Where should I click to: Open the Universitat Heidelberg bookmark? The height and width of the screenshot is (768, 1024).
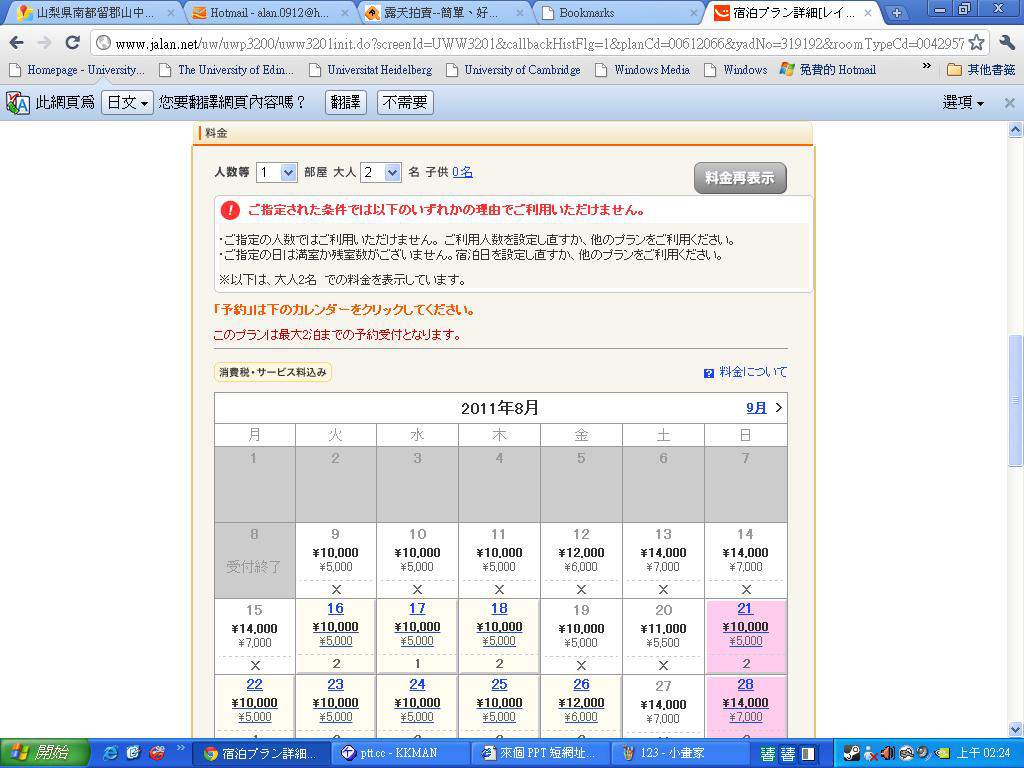pyautogui.click(x=370, y=70)
